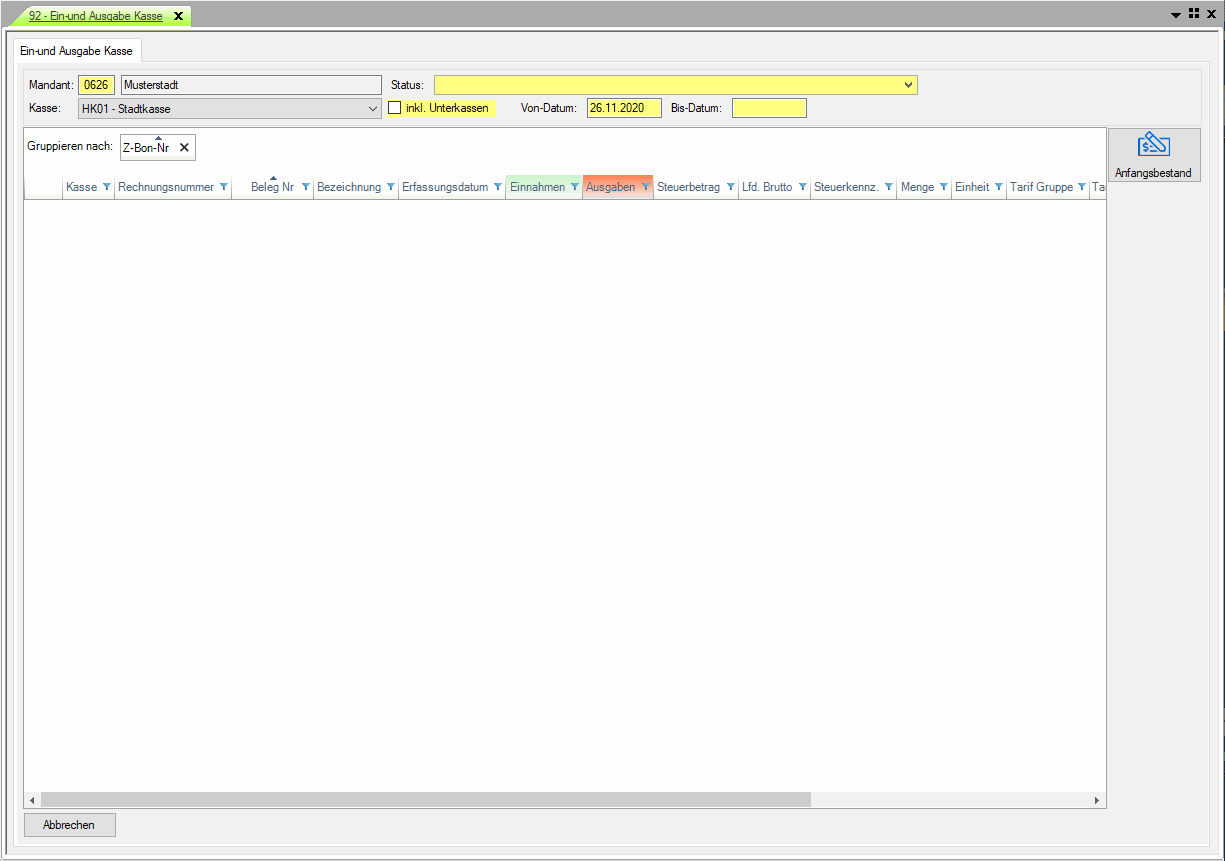Filter the Ausgaben column

(x=645, y=187)
